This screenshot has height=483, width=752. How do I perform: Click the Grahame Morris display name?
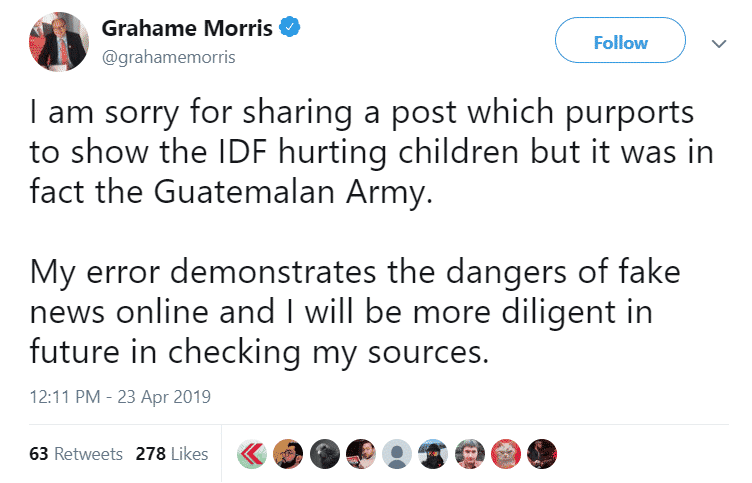[188, 28]
